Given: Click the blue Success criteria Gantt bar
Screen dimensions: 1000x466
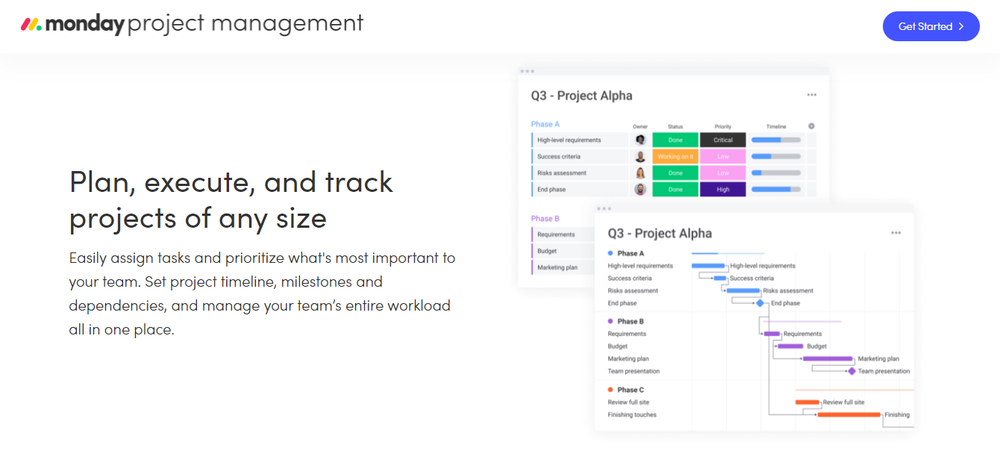Looking at the screenshot, I should pyautogui.click(x=720, y=279).
